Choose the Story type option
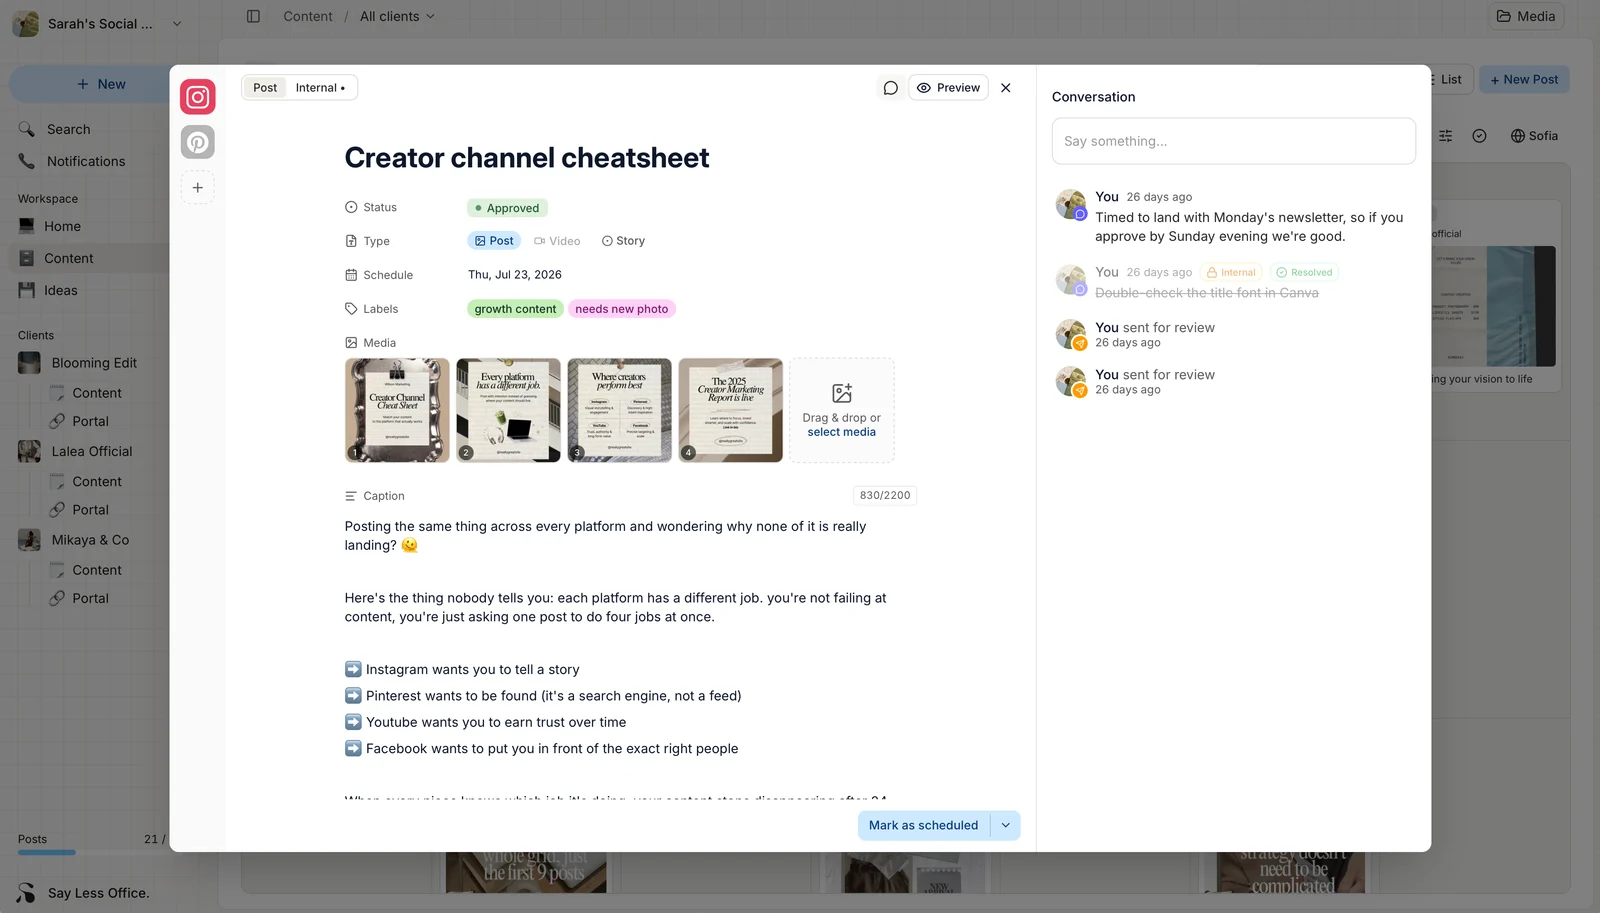Viewport: 1600px width, 913px height. pos(623,241)
